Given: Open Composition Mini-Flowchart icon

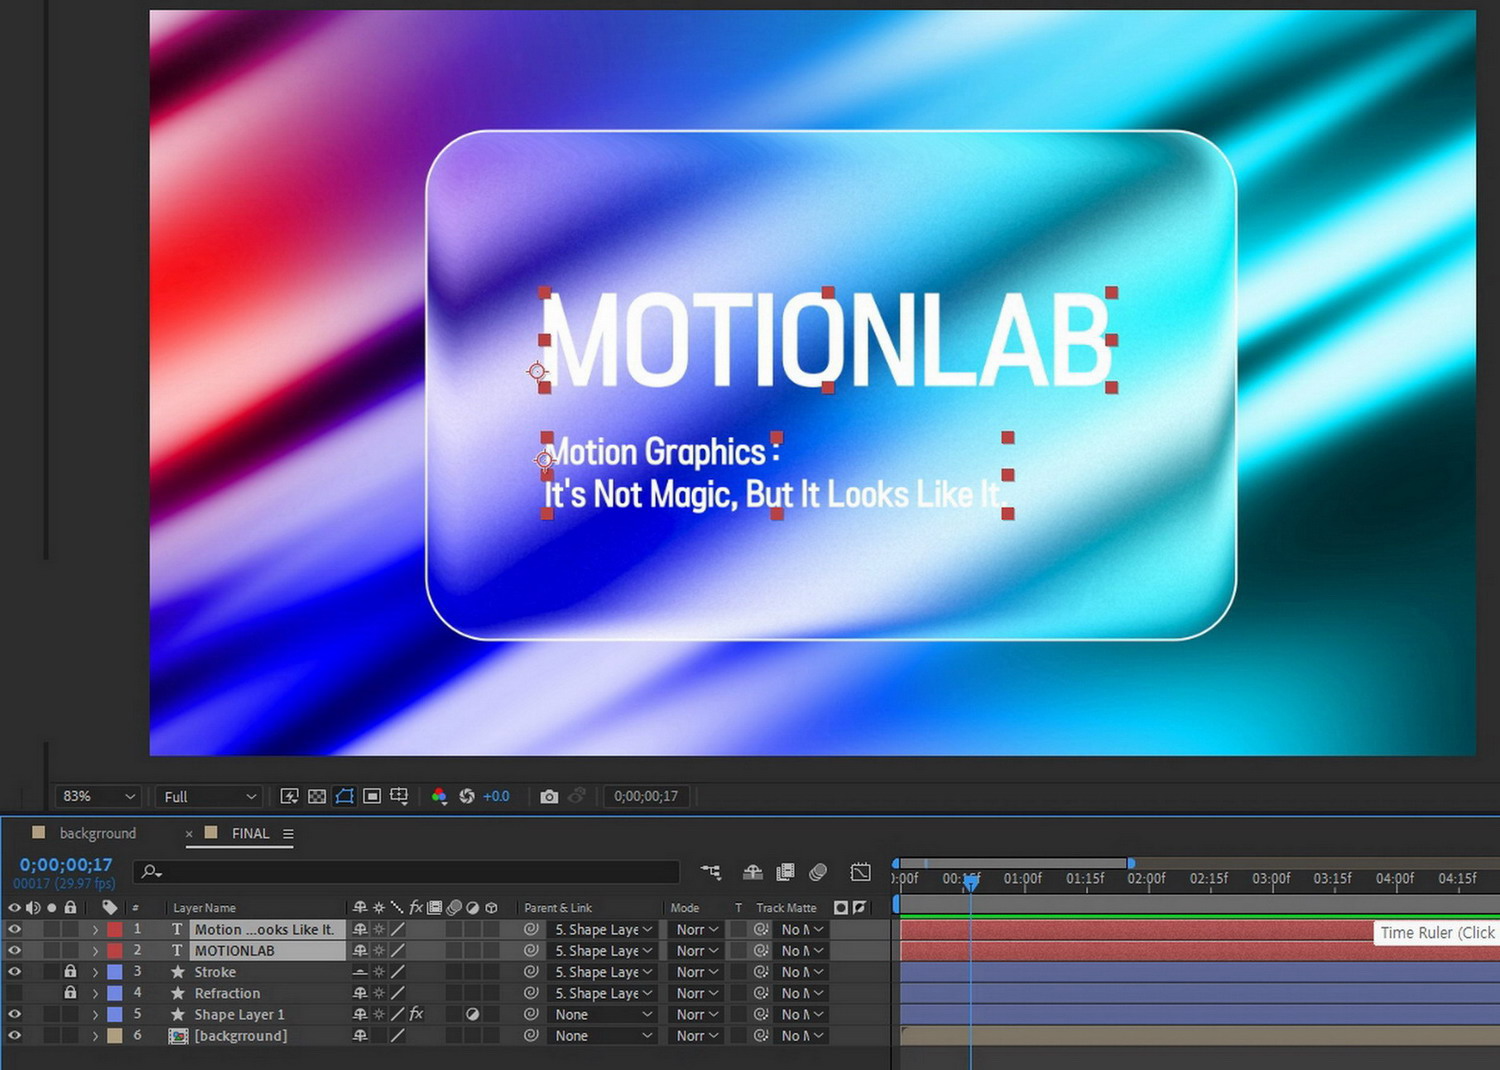Looking at the screenshot, I should [x=711, y=872].
